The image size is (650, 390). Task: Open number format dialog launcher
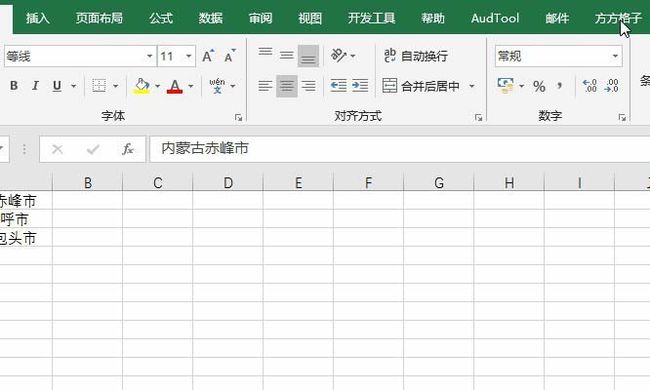coord(622,118)
